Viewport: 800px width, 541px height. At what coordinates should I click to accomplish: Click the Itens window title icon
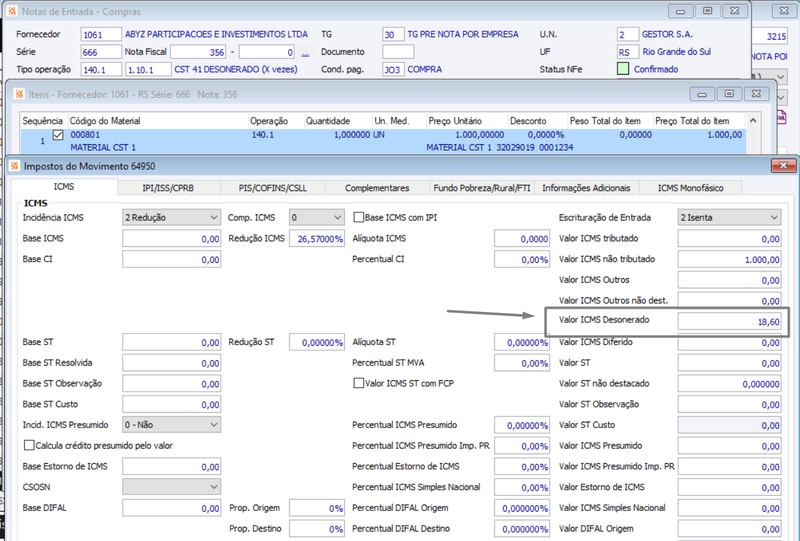[19, 94]
